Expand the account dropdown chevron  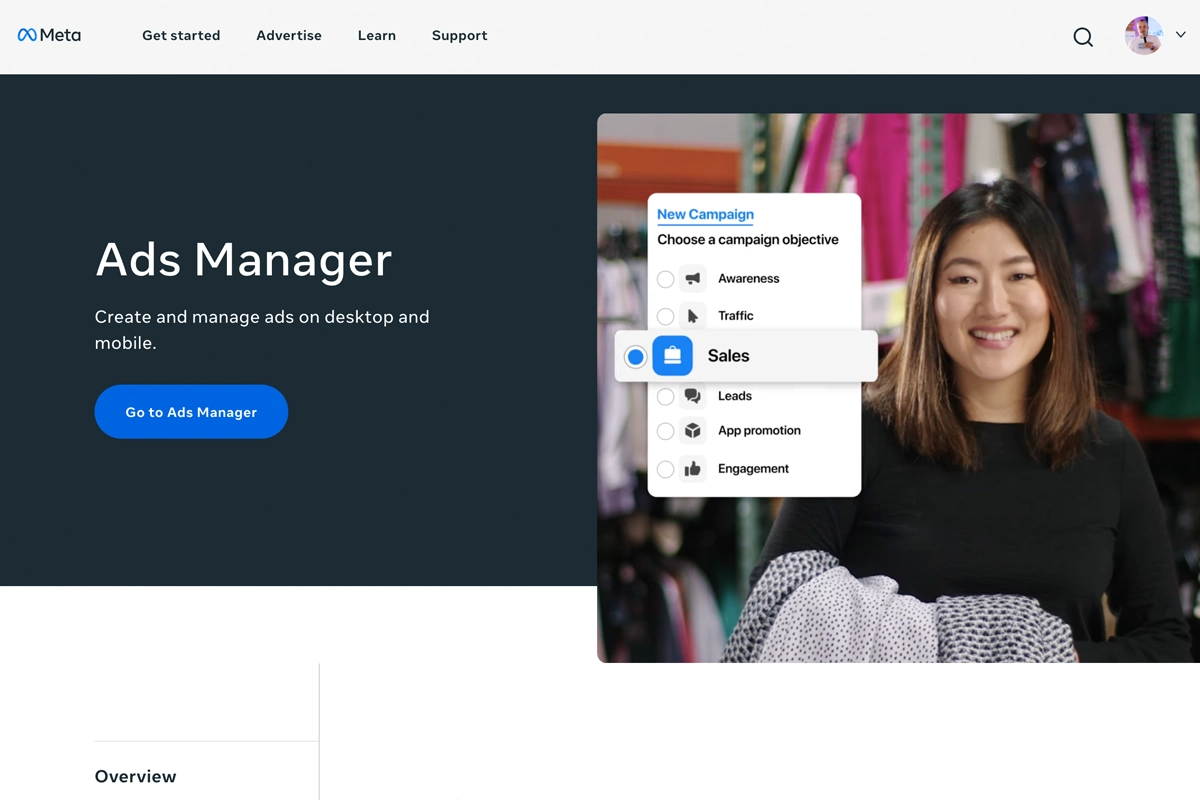(1180, 35)
